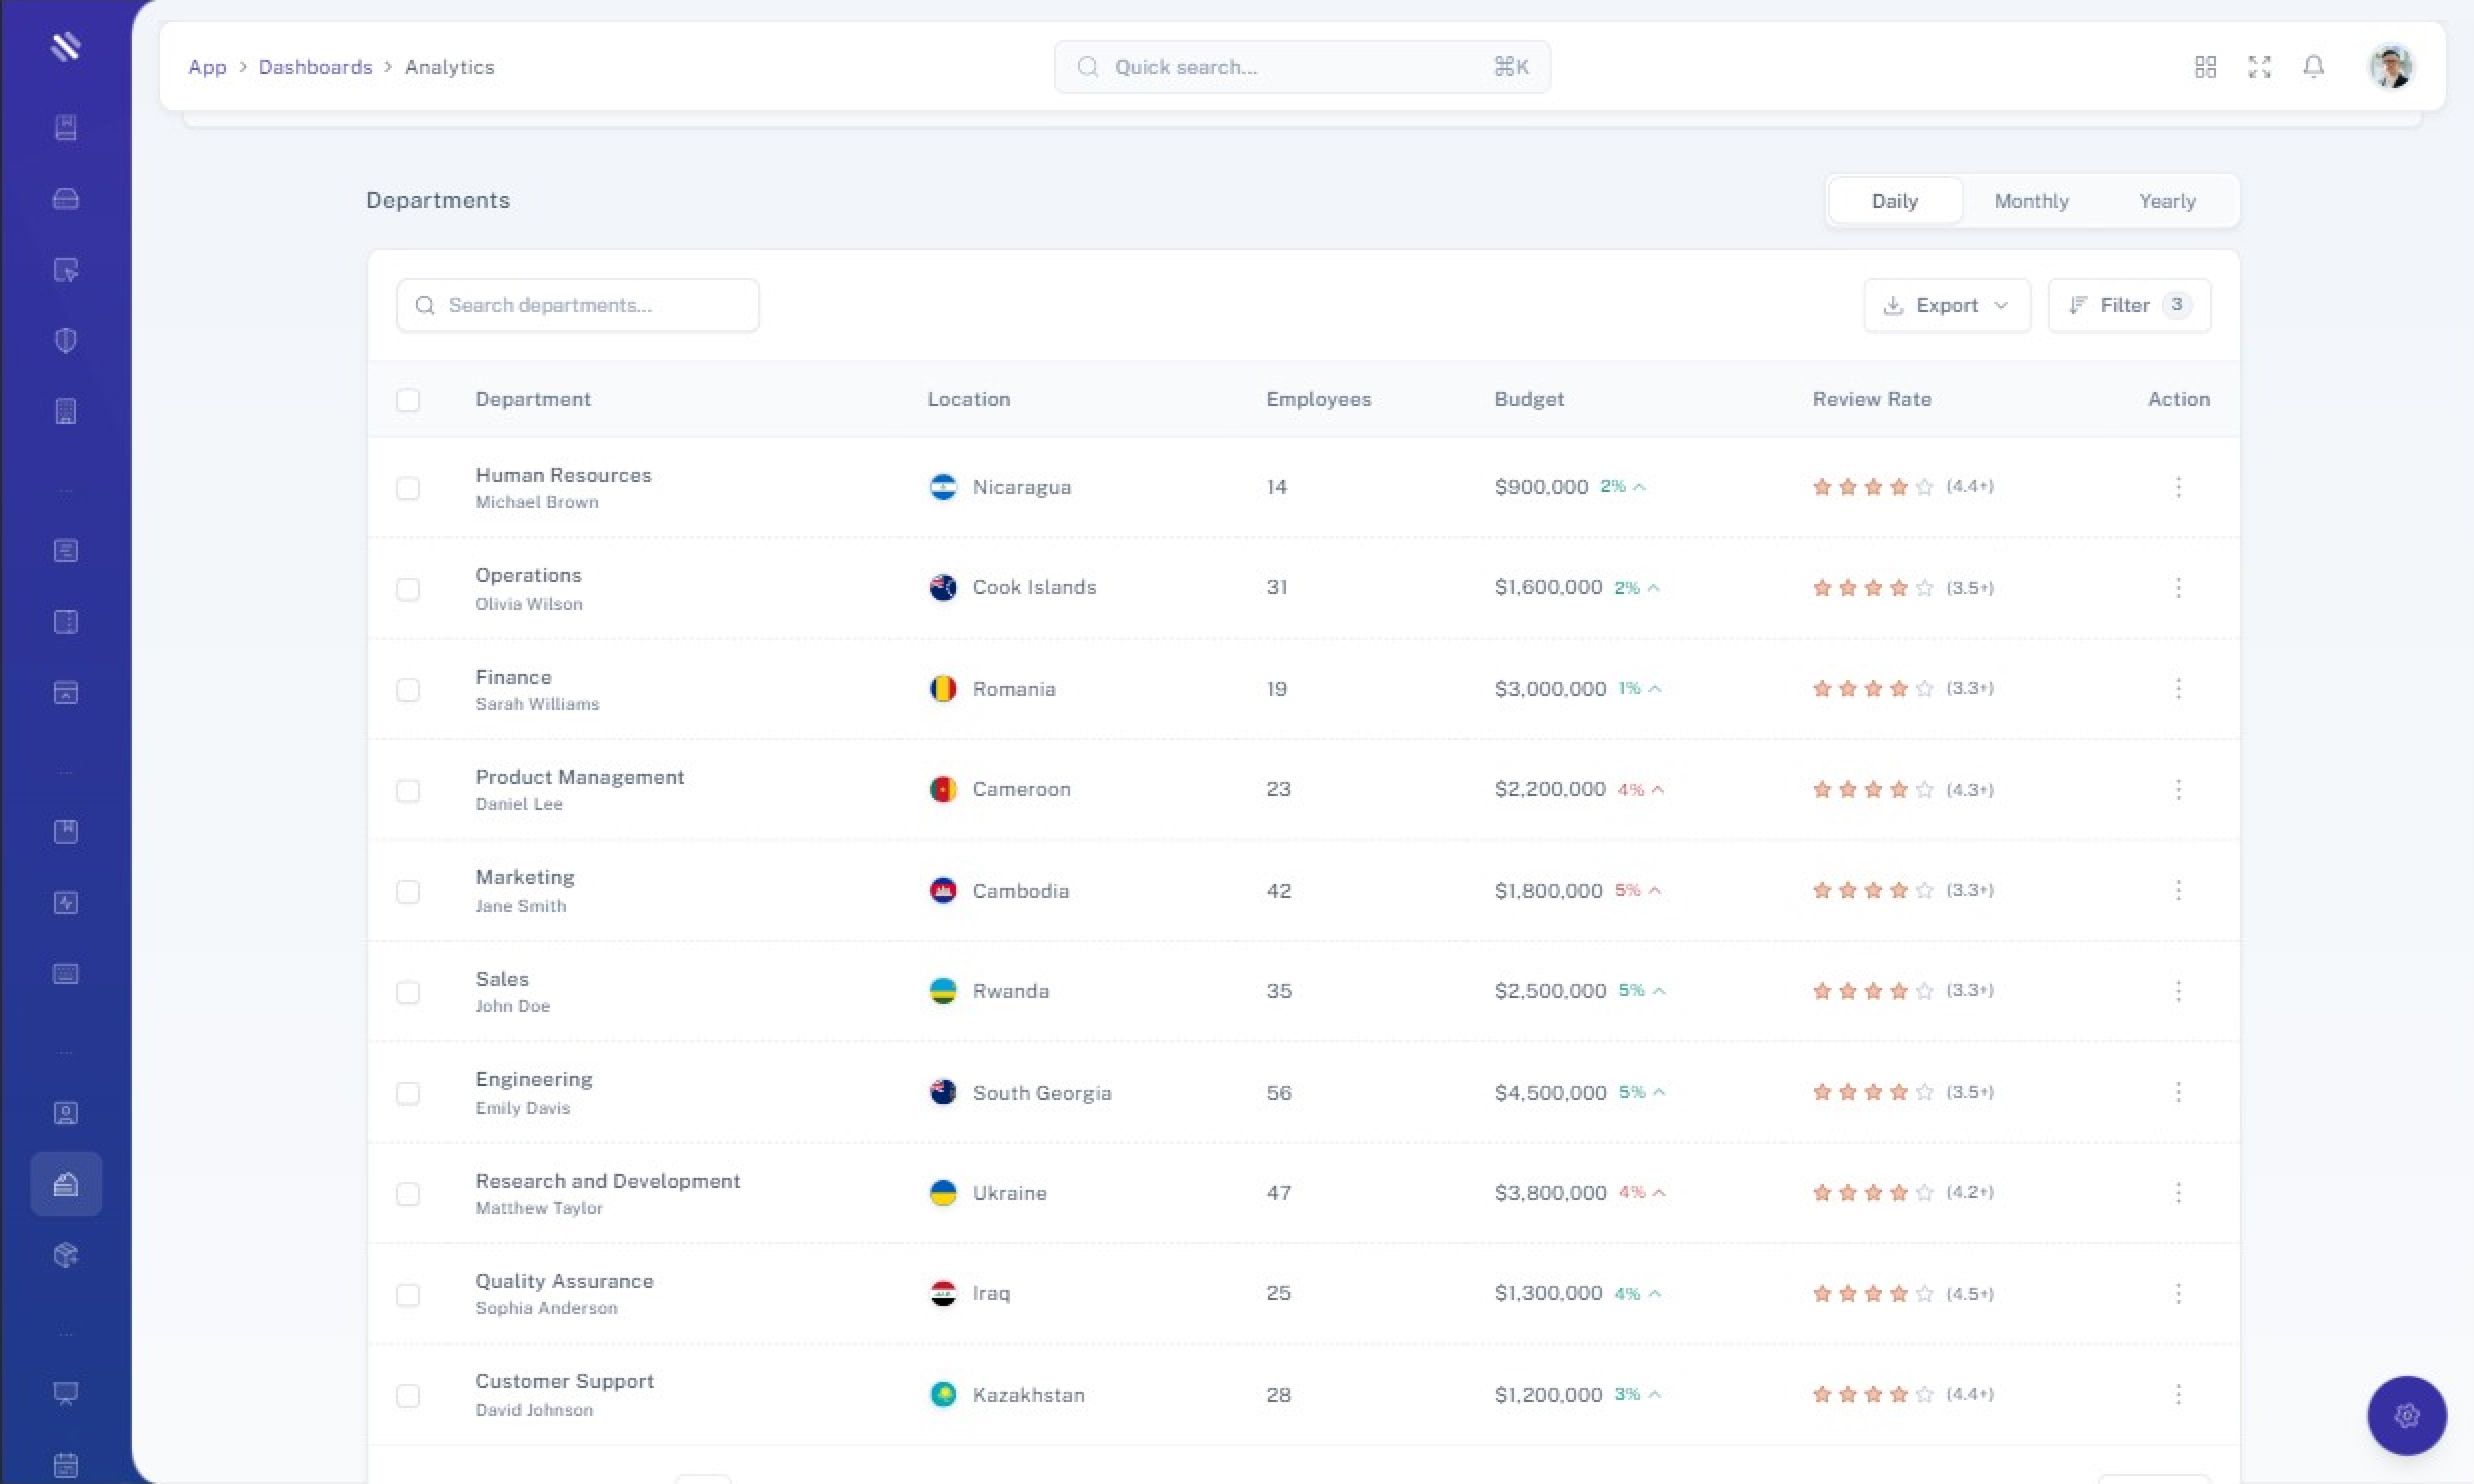This screenshot has height=1484, width=2474.
Task: Click the settings gear floating button
Action: point(2406,1415)
